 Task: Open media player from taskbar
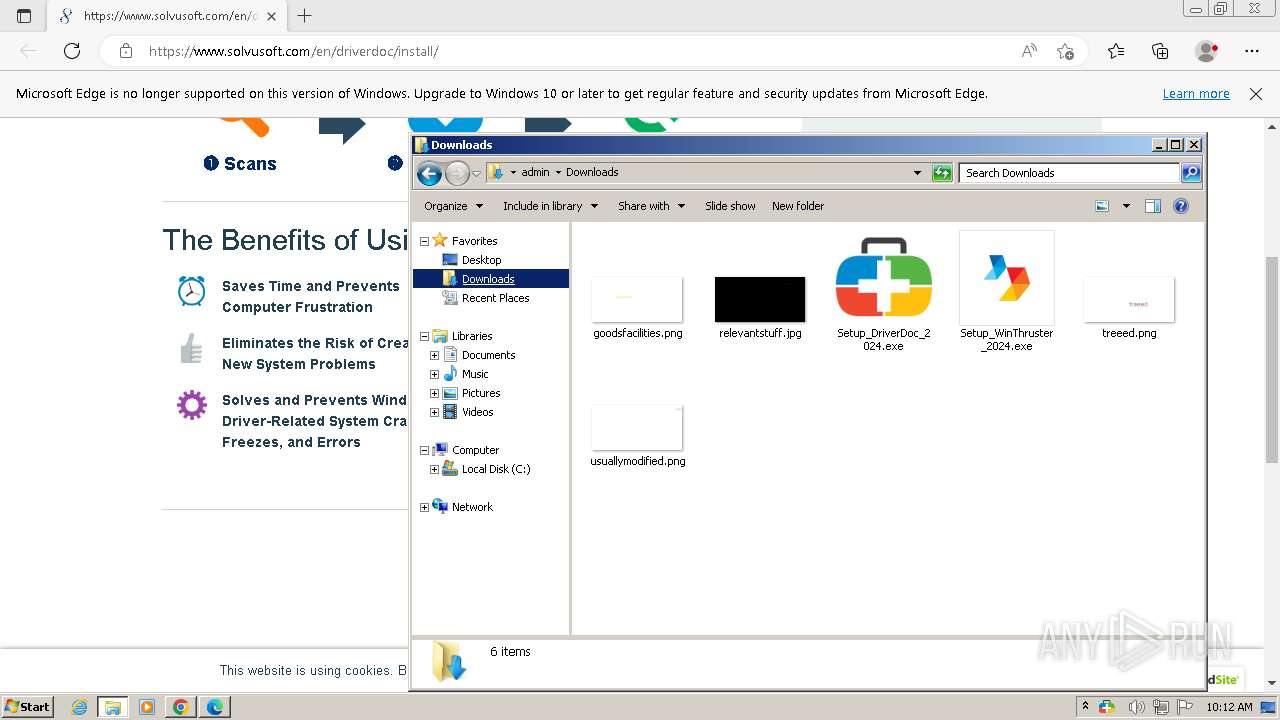147,707
